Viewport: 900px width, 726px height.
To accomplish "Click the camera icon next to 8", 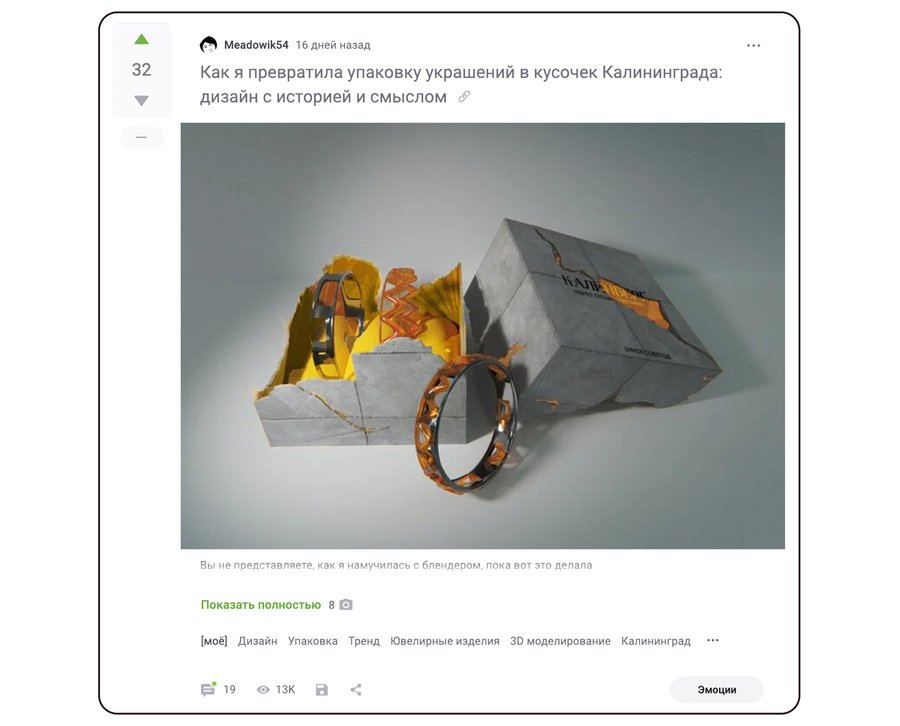I will 346,605.
